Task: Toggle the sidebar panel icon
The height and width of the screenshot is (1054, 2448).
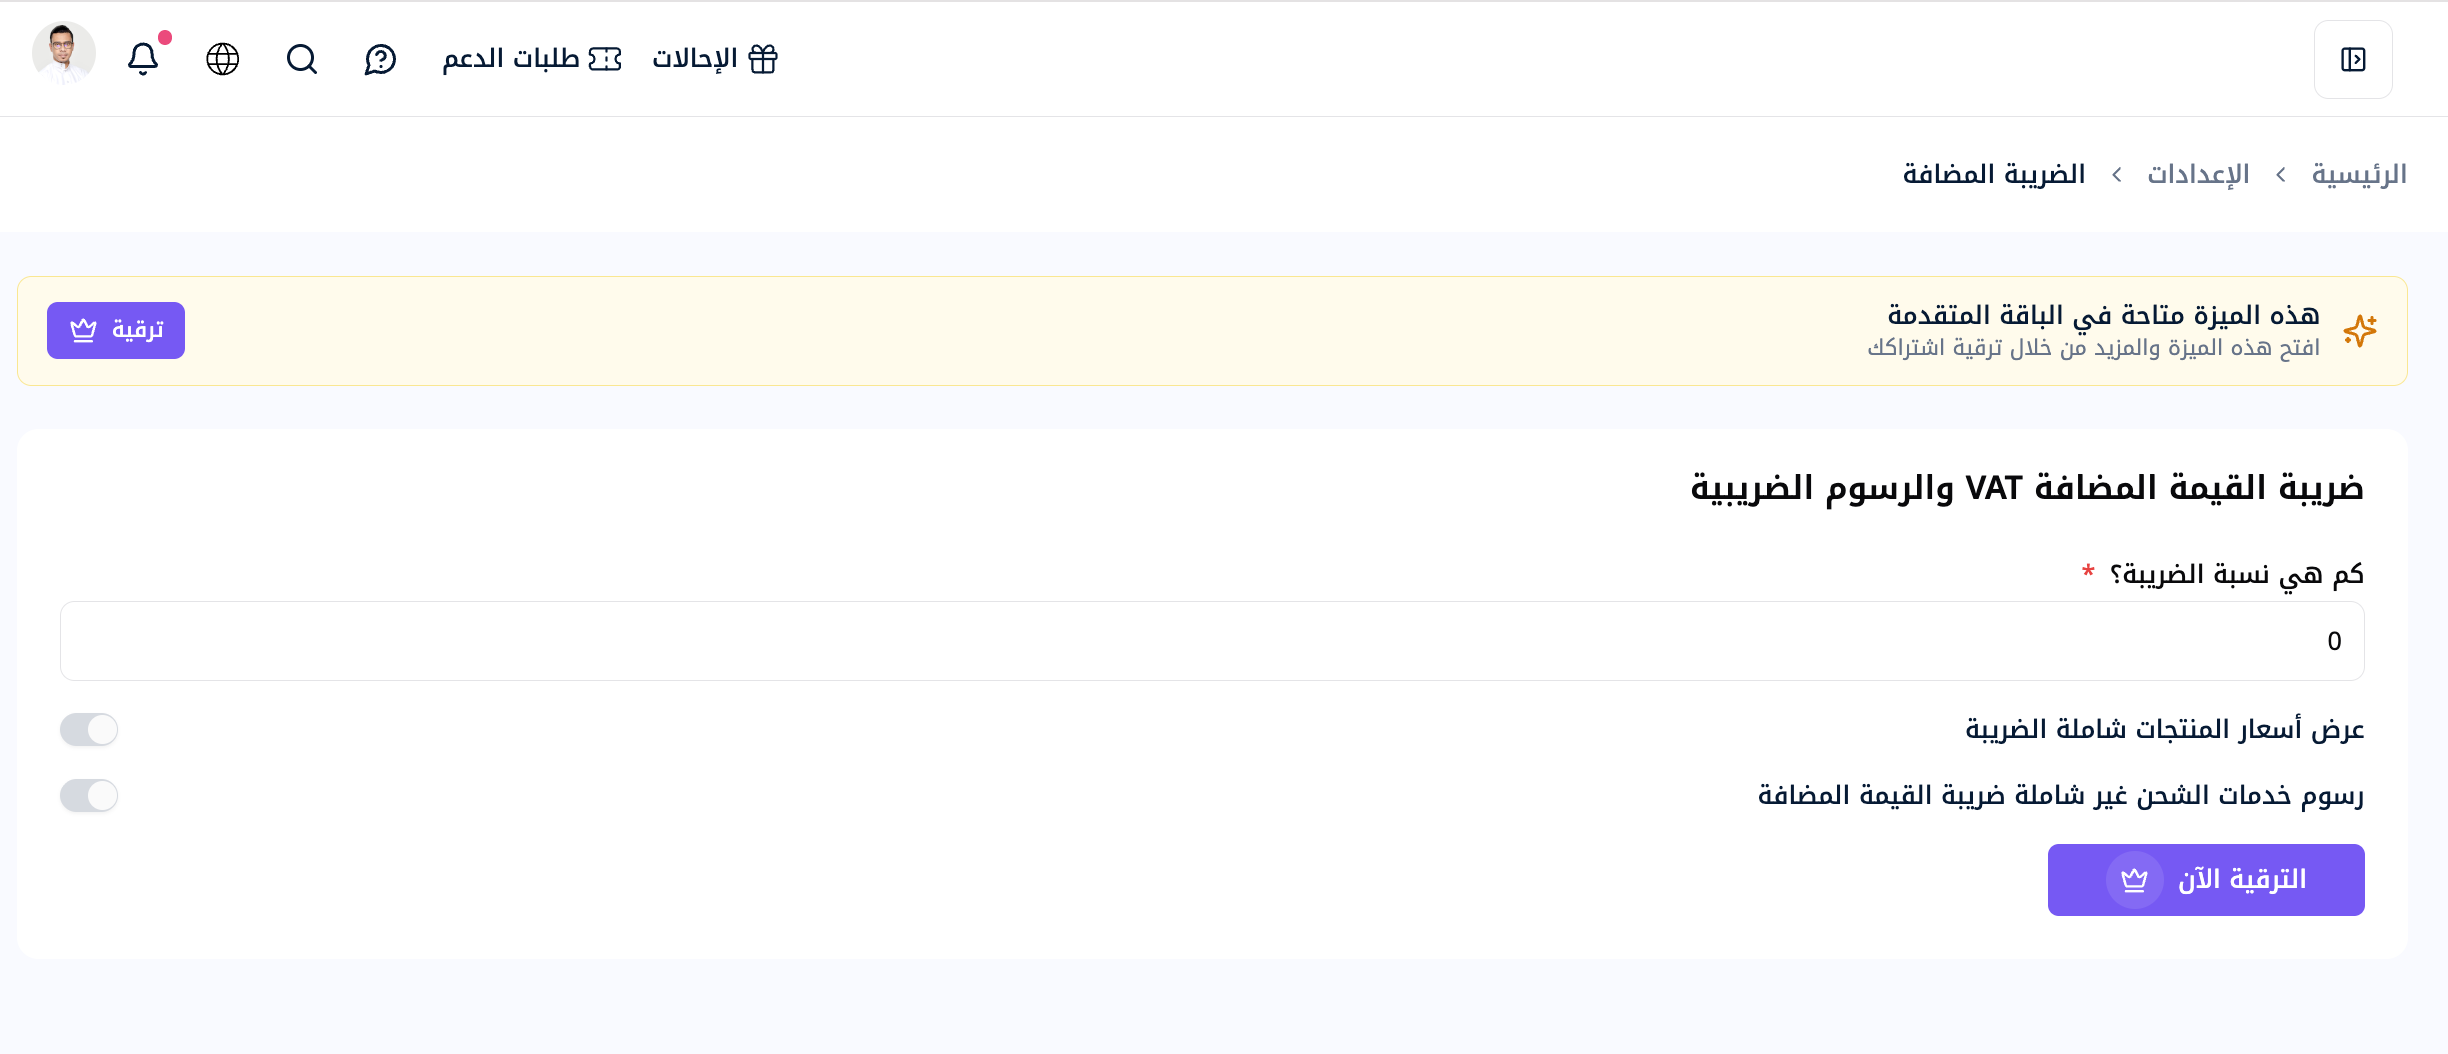Action: [x=2353, y=60]
